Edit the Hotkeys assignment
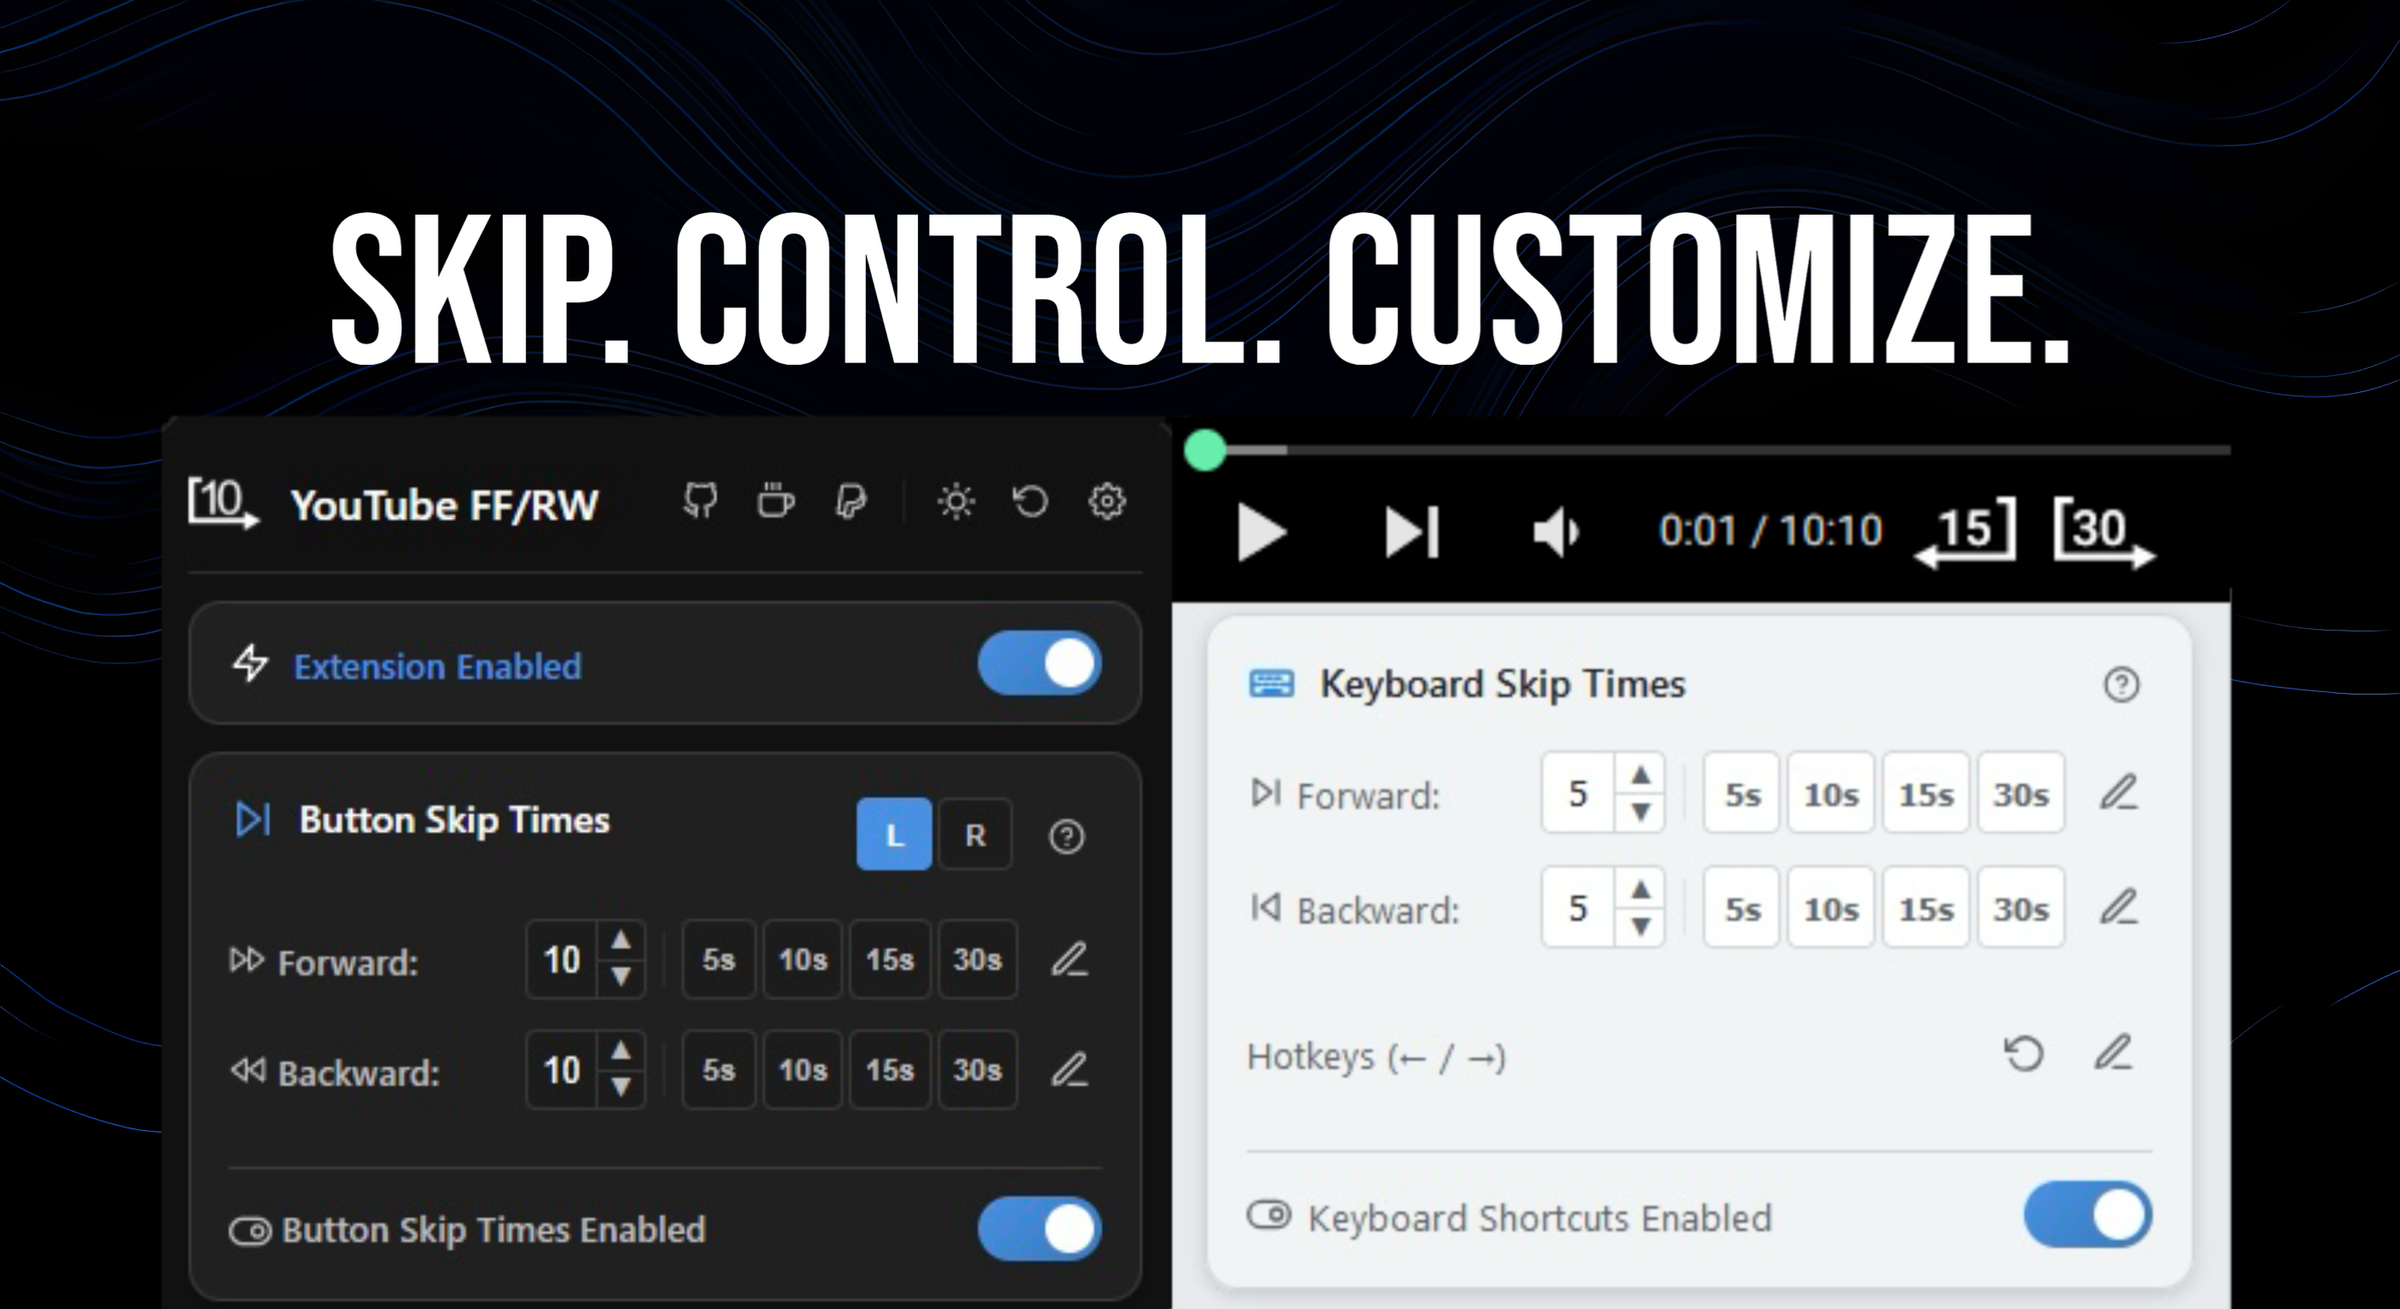The width and height of the screenshot is (2400, 1309). tap(2113, 1052)
